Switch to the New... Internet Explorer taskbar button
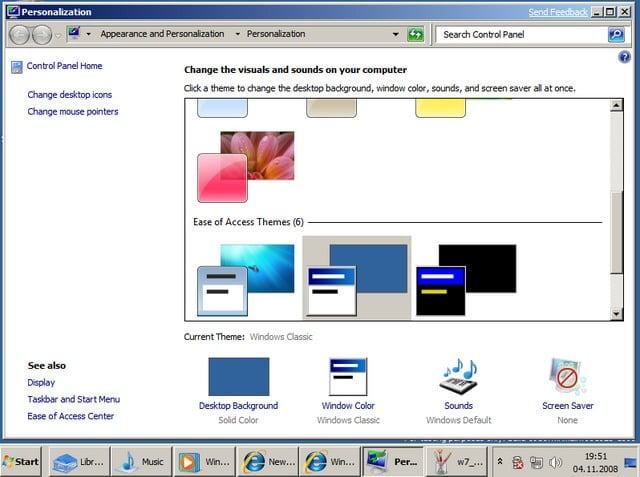The width and height of the screenshot is (640, 477). pyautogui.click(x=267, y=462)
